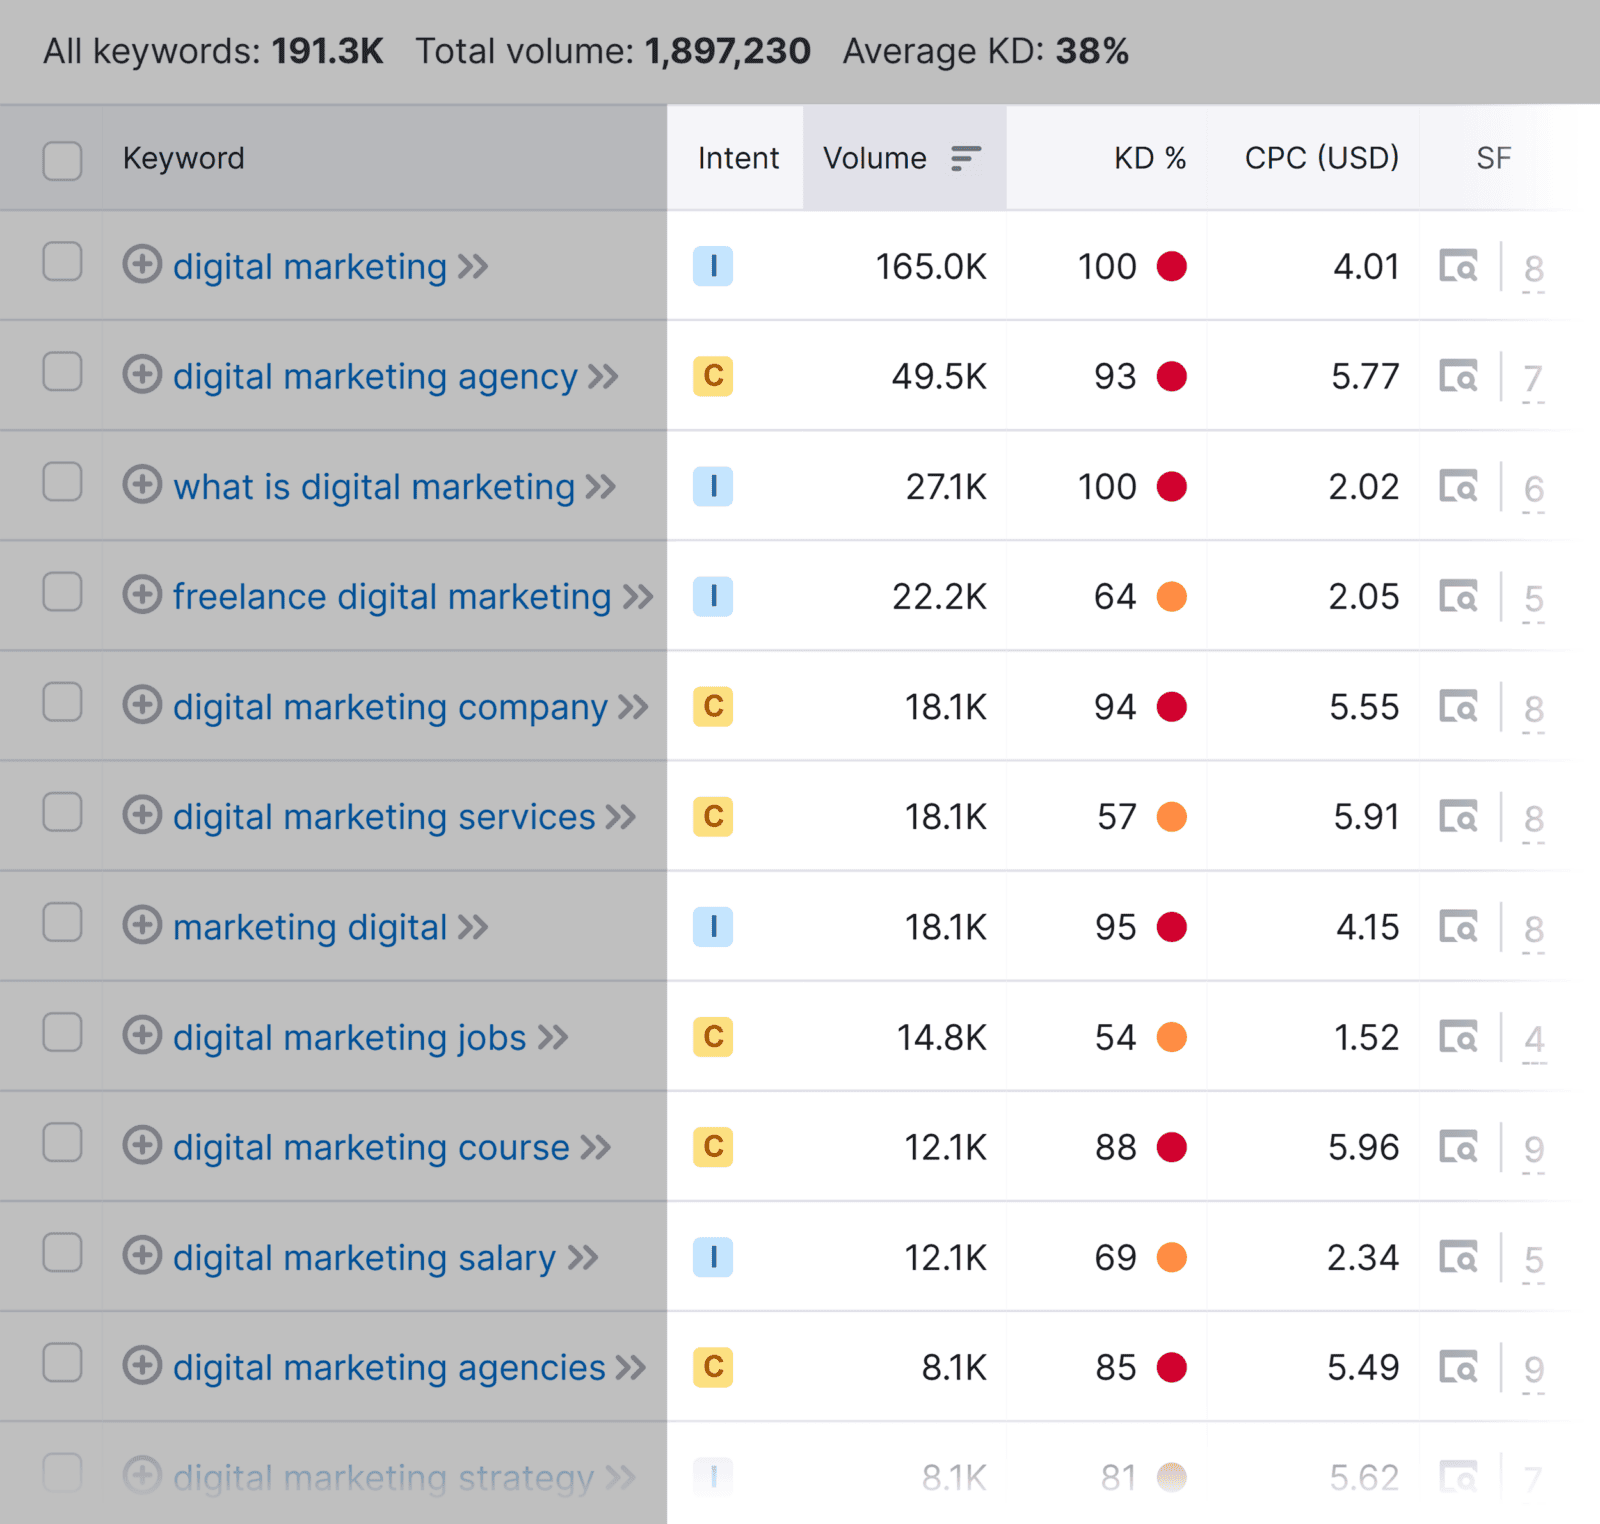Expand the double-chevron beside digital marketing agencies
1600x1524 pixels.
click(x=631, y=1367)
